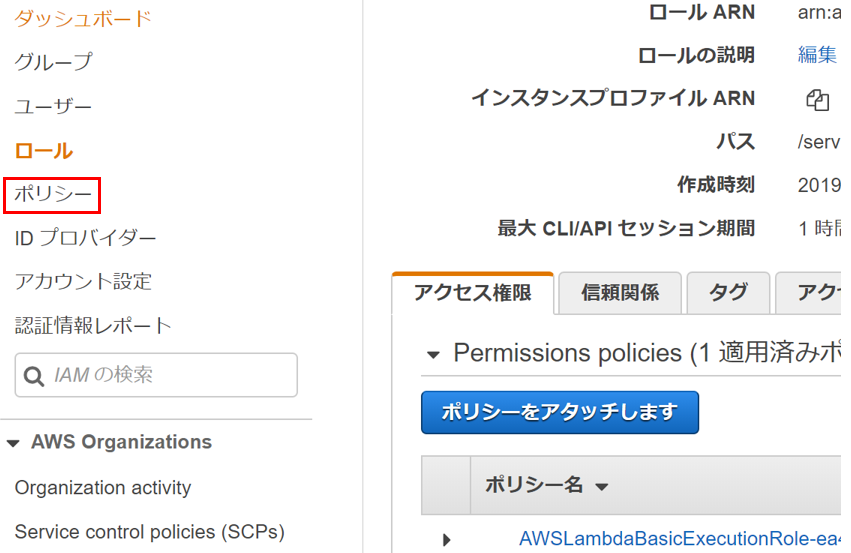The width and height of the screenshot is (851, 553).
Task: Open ユーザー in the sidebar
Action: tap(53, 106)
